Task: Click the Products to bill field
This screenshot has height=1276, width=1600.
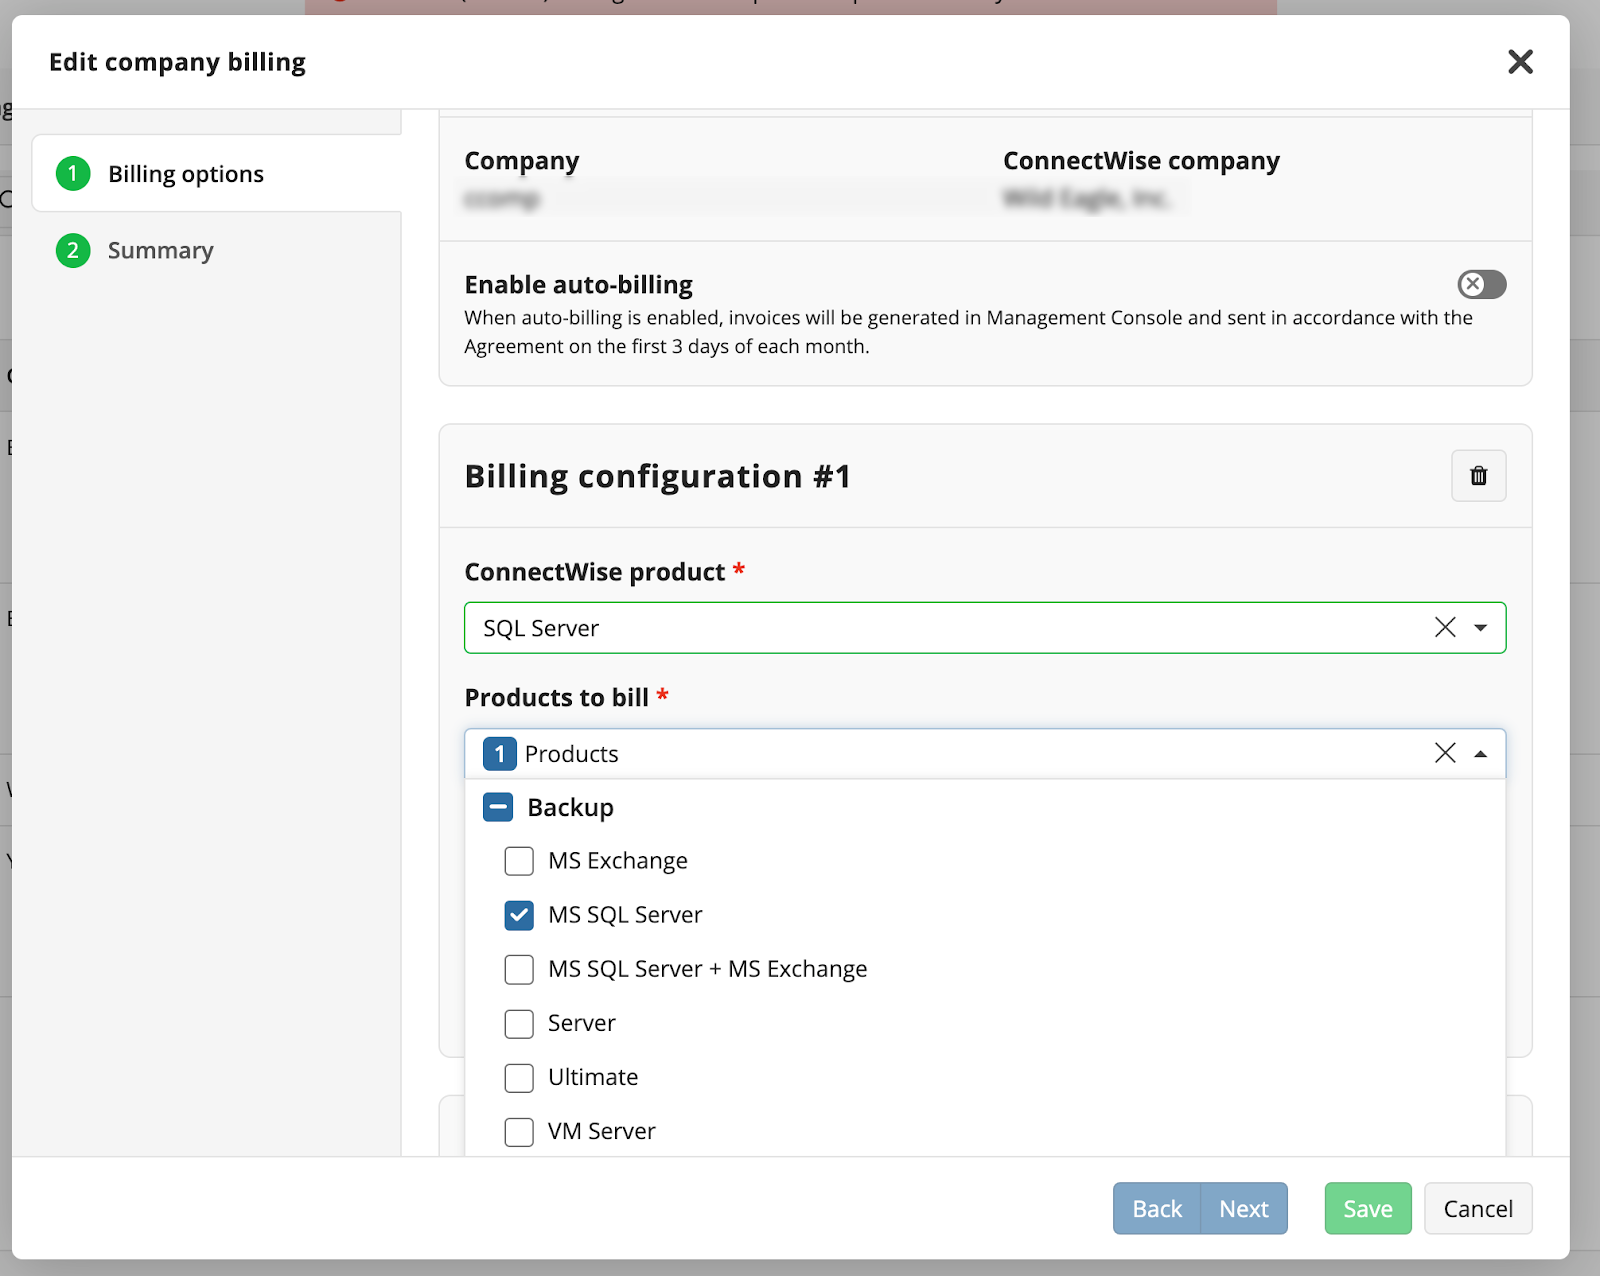Action: (985, 753)
